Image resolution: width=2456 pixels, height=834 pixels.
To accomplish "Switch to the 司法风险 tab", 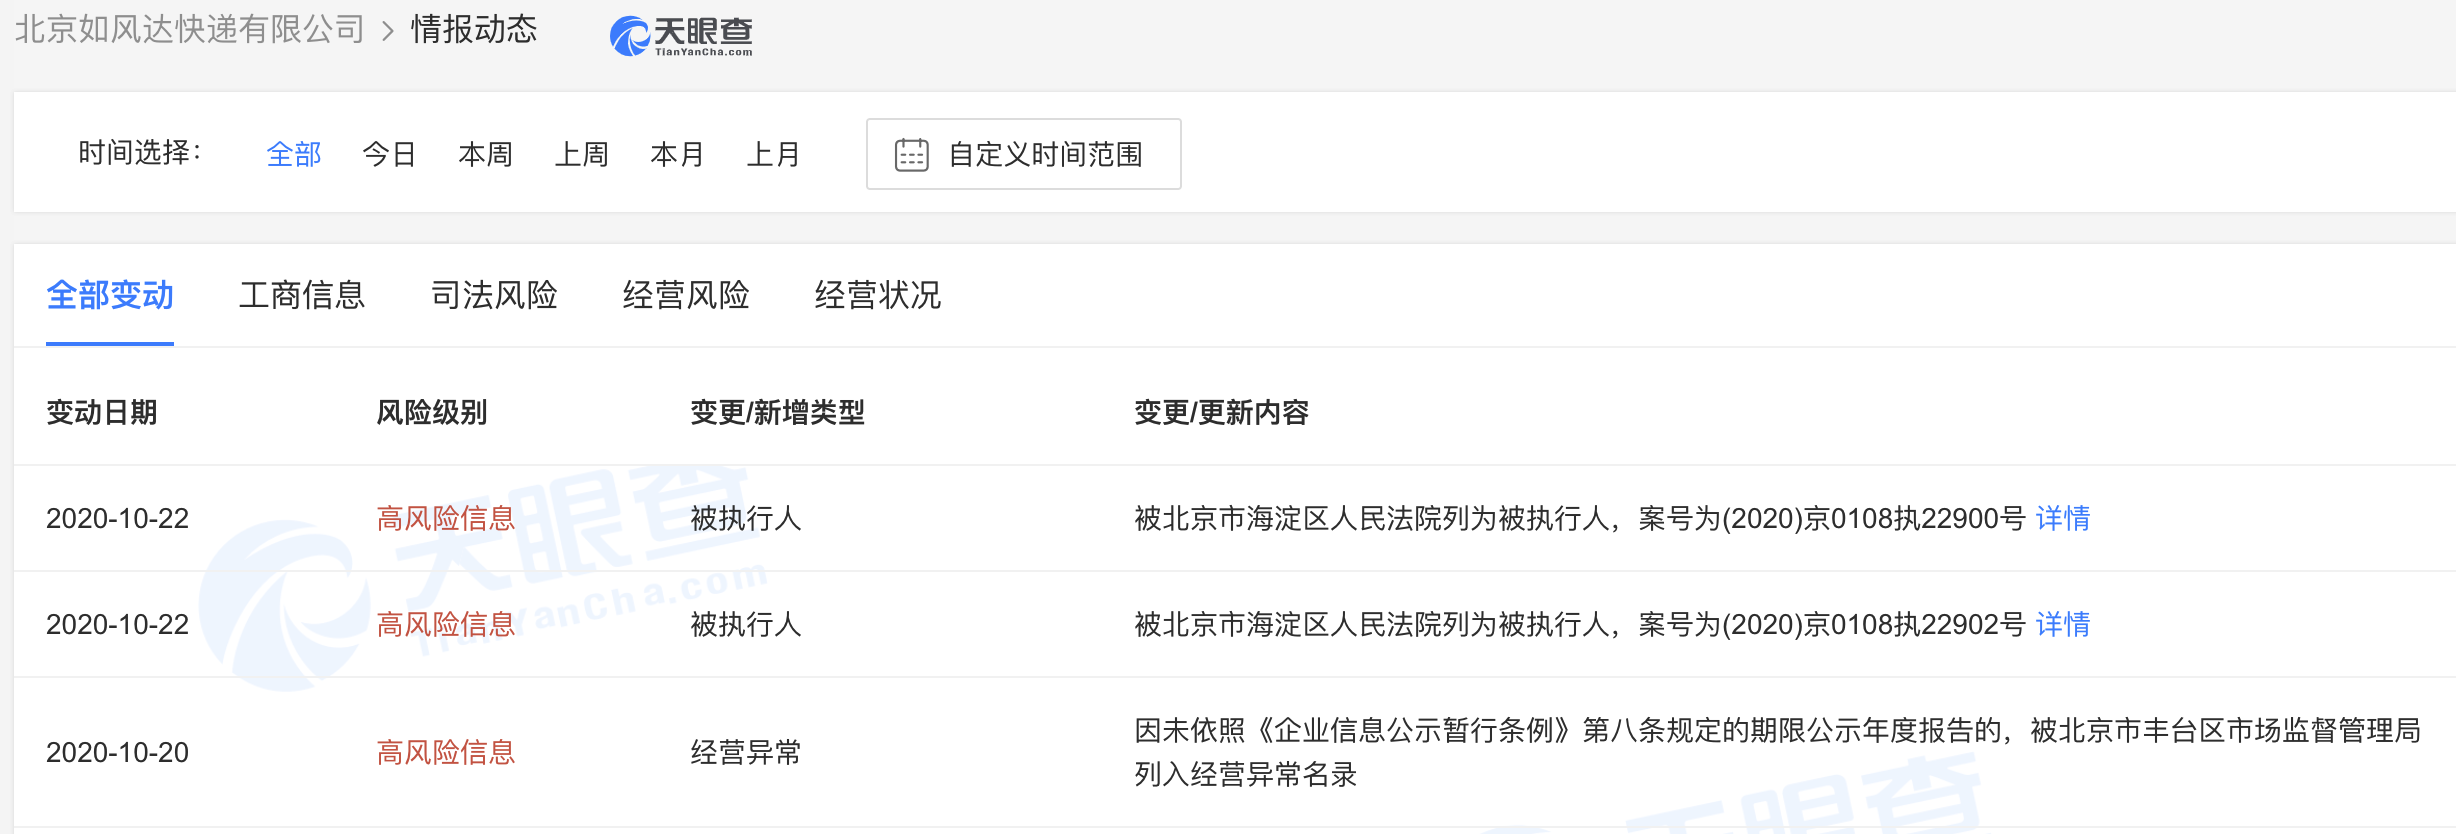I will tap(494, 296).
